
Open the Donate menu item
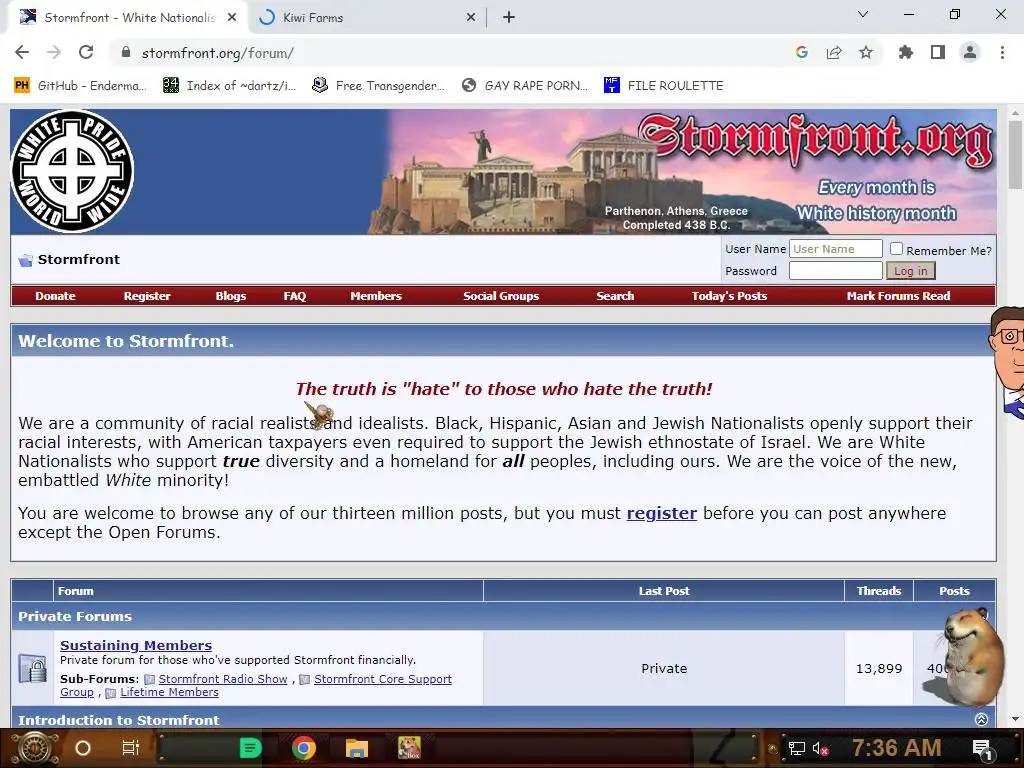[x=56, y=296]
